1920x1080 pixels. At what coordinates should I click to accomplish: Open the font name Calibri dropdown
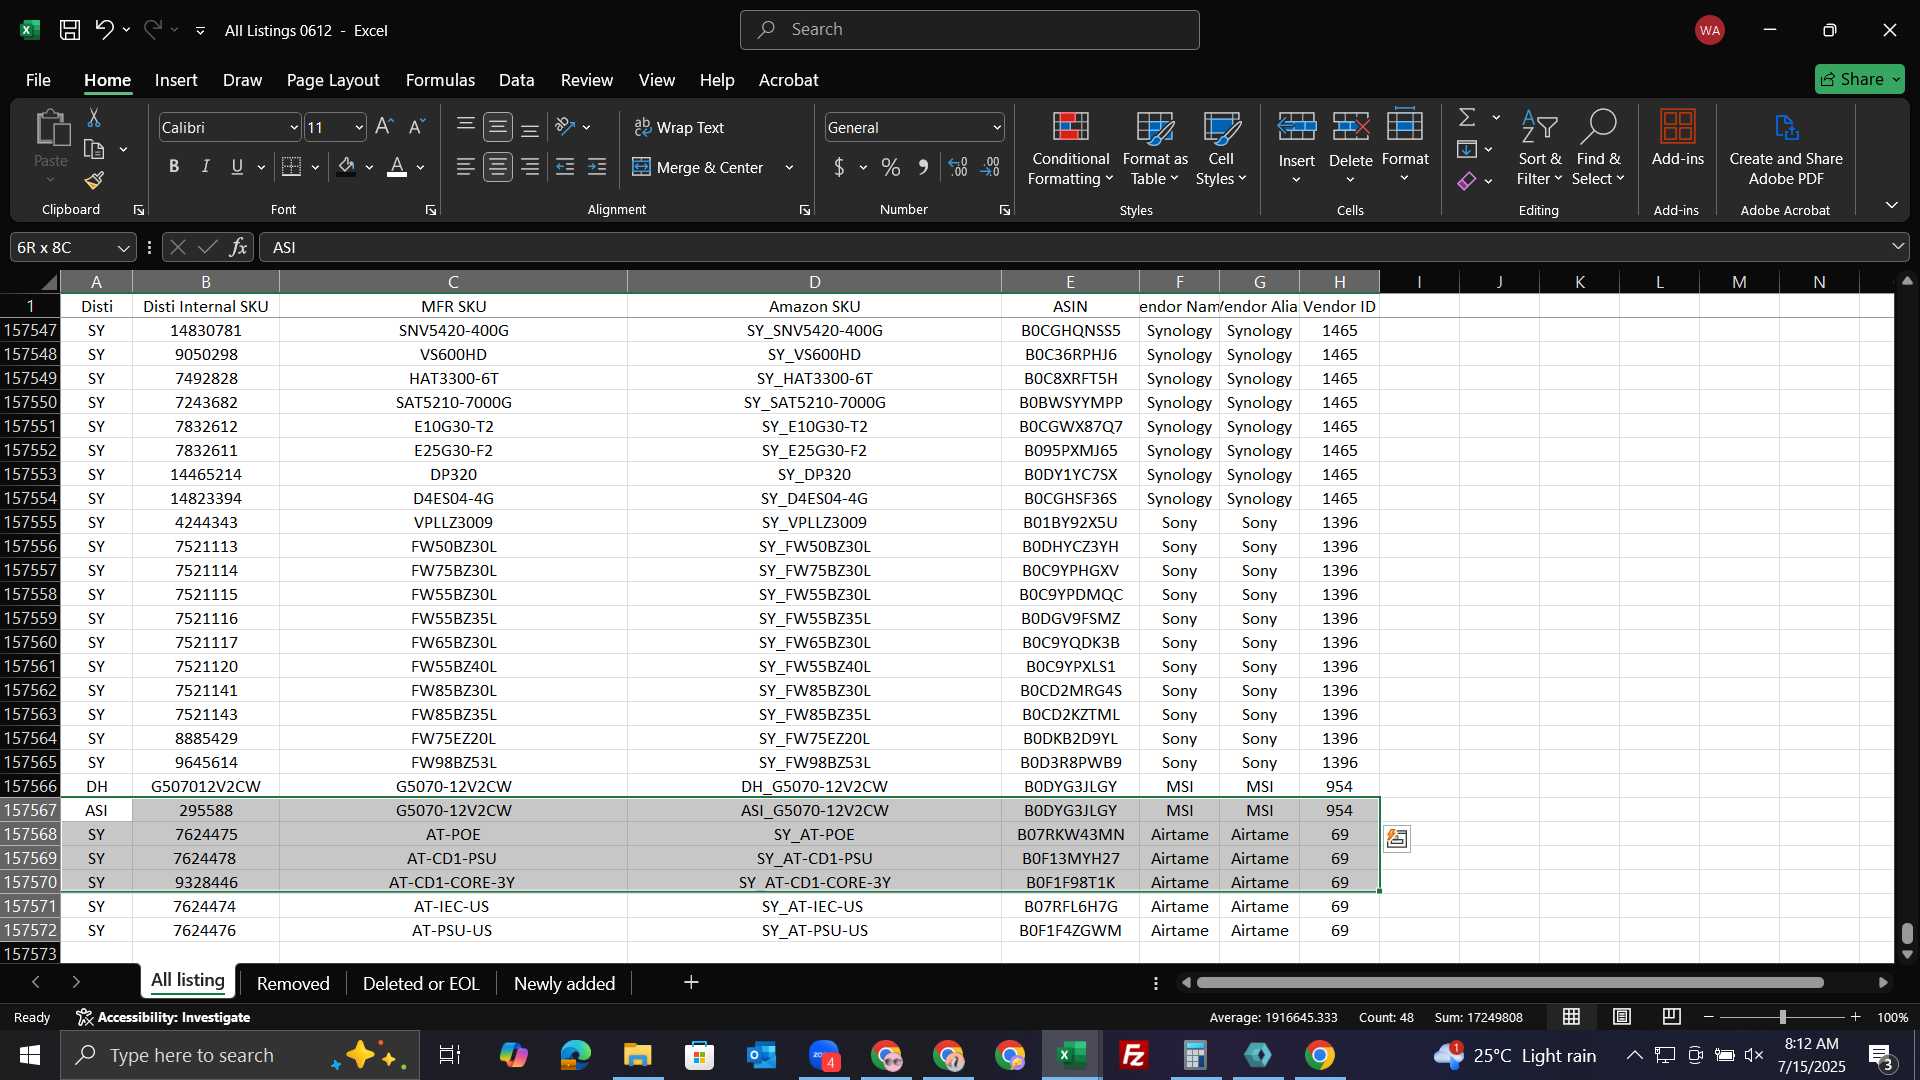tap(294, 127)
